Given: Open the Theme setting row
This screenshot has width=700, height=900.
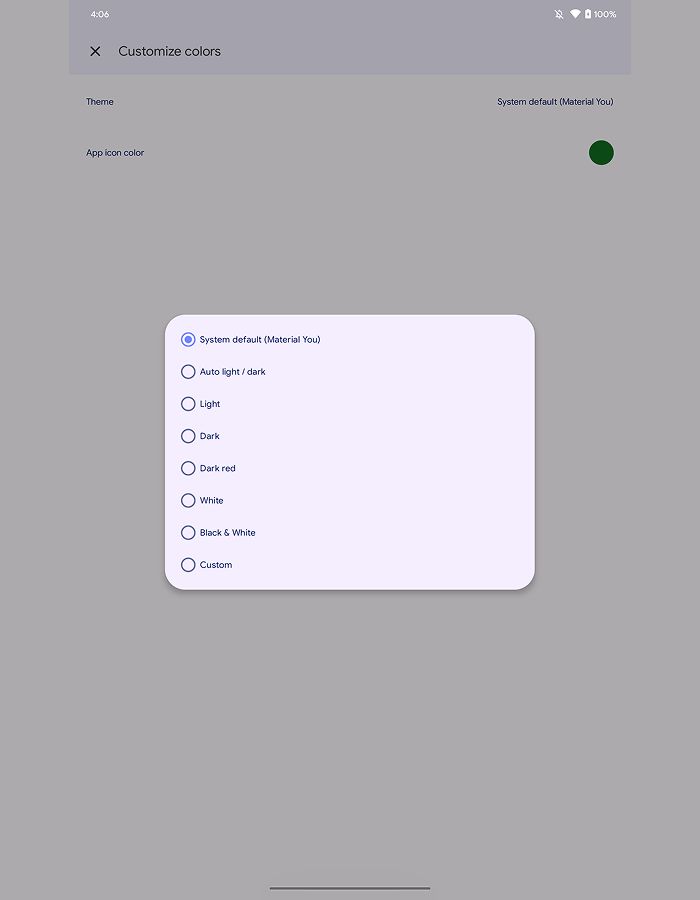Looking at the screenshot, I should pyautogui.click(x=350, y=102).
